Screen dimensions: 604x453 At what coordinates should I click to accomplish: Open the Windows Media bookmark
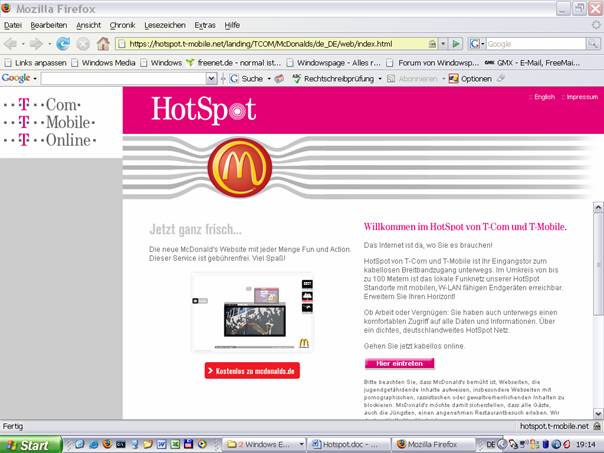pos(104,62)
